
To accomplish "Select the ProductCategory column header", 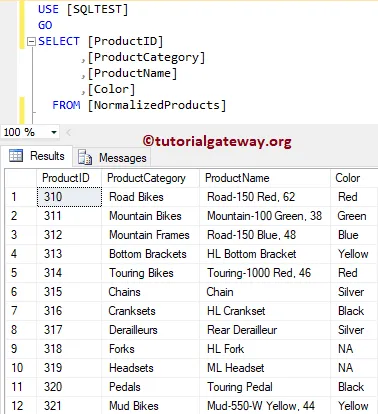I will pyautogui.click(x=150, y=178).
